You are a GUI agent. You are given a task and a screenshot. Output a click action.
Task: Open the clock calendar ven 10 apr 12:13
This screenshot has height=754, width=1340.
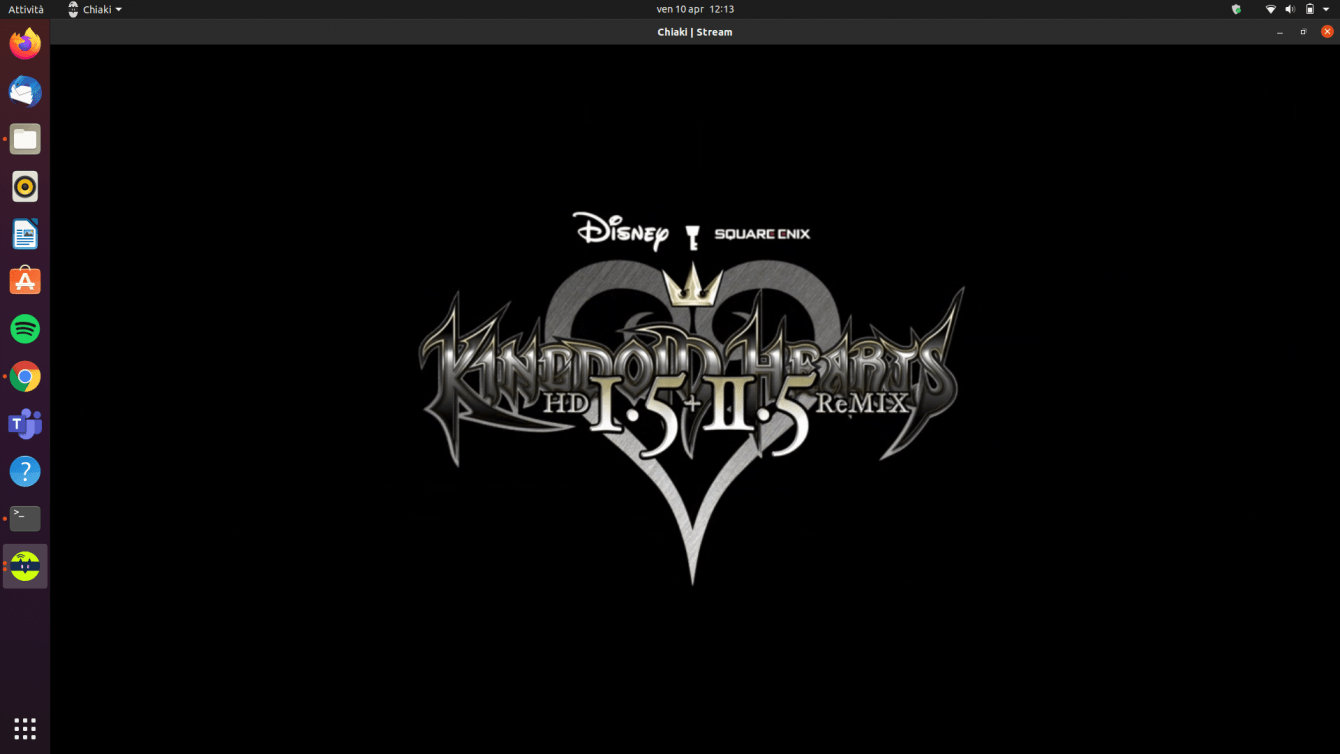pos(695,9)
